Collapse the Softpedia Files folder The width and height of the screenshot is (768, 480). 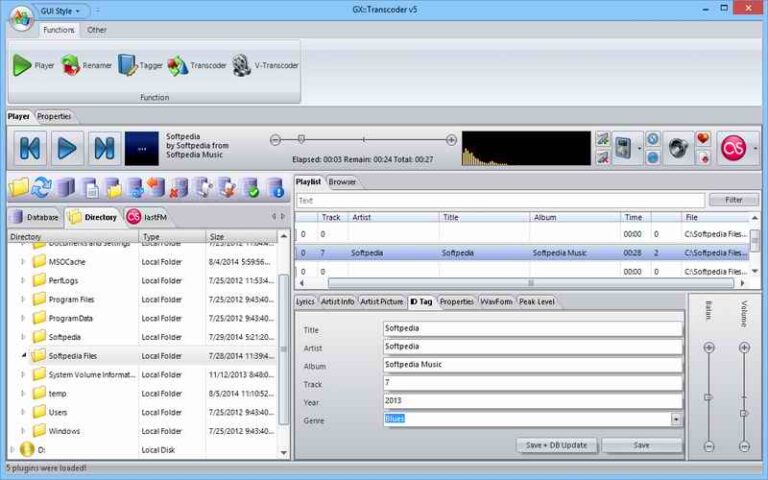pos(24,355)
